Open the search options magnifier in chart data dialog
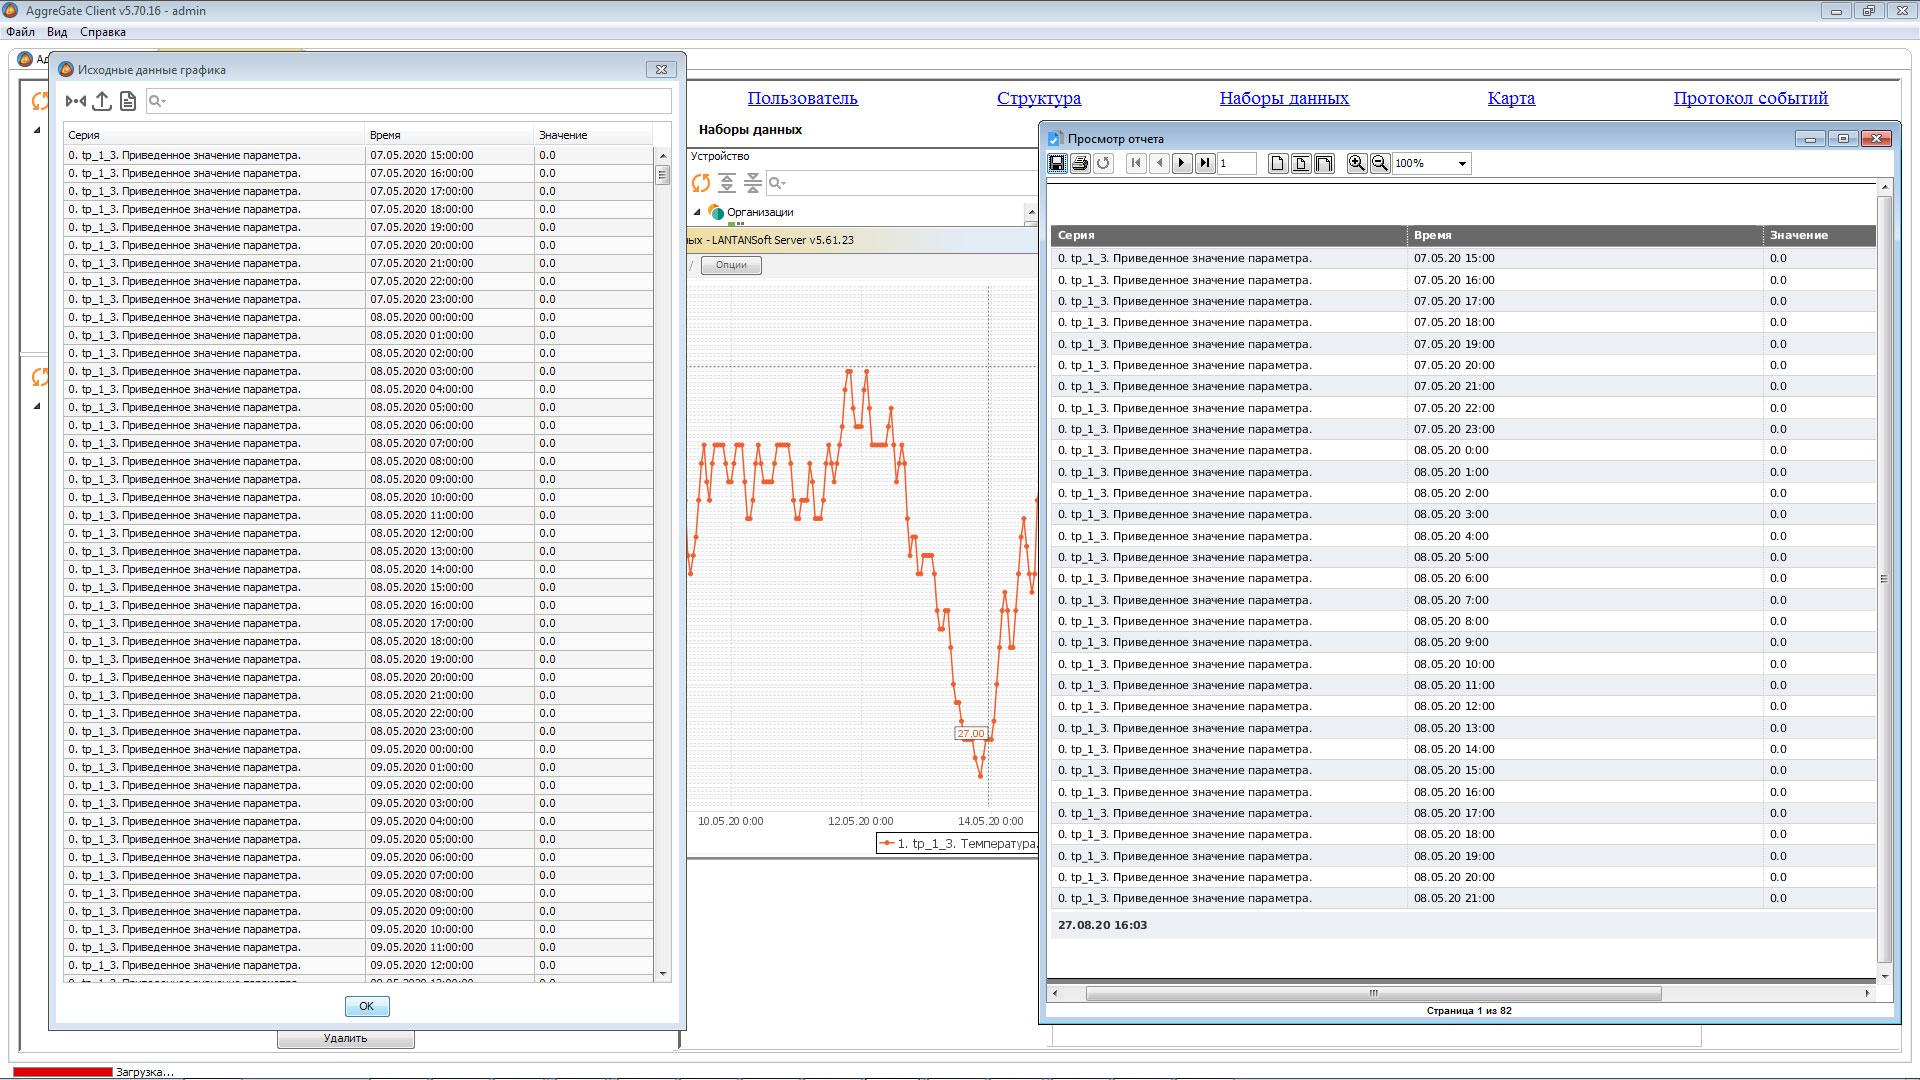The width and height of the screenshot is (1920, 1080). (157, 101)
